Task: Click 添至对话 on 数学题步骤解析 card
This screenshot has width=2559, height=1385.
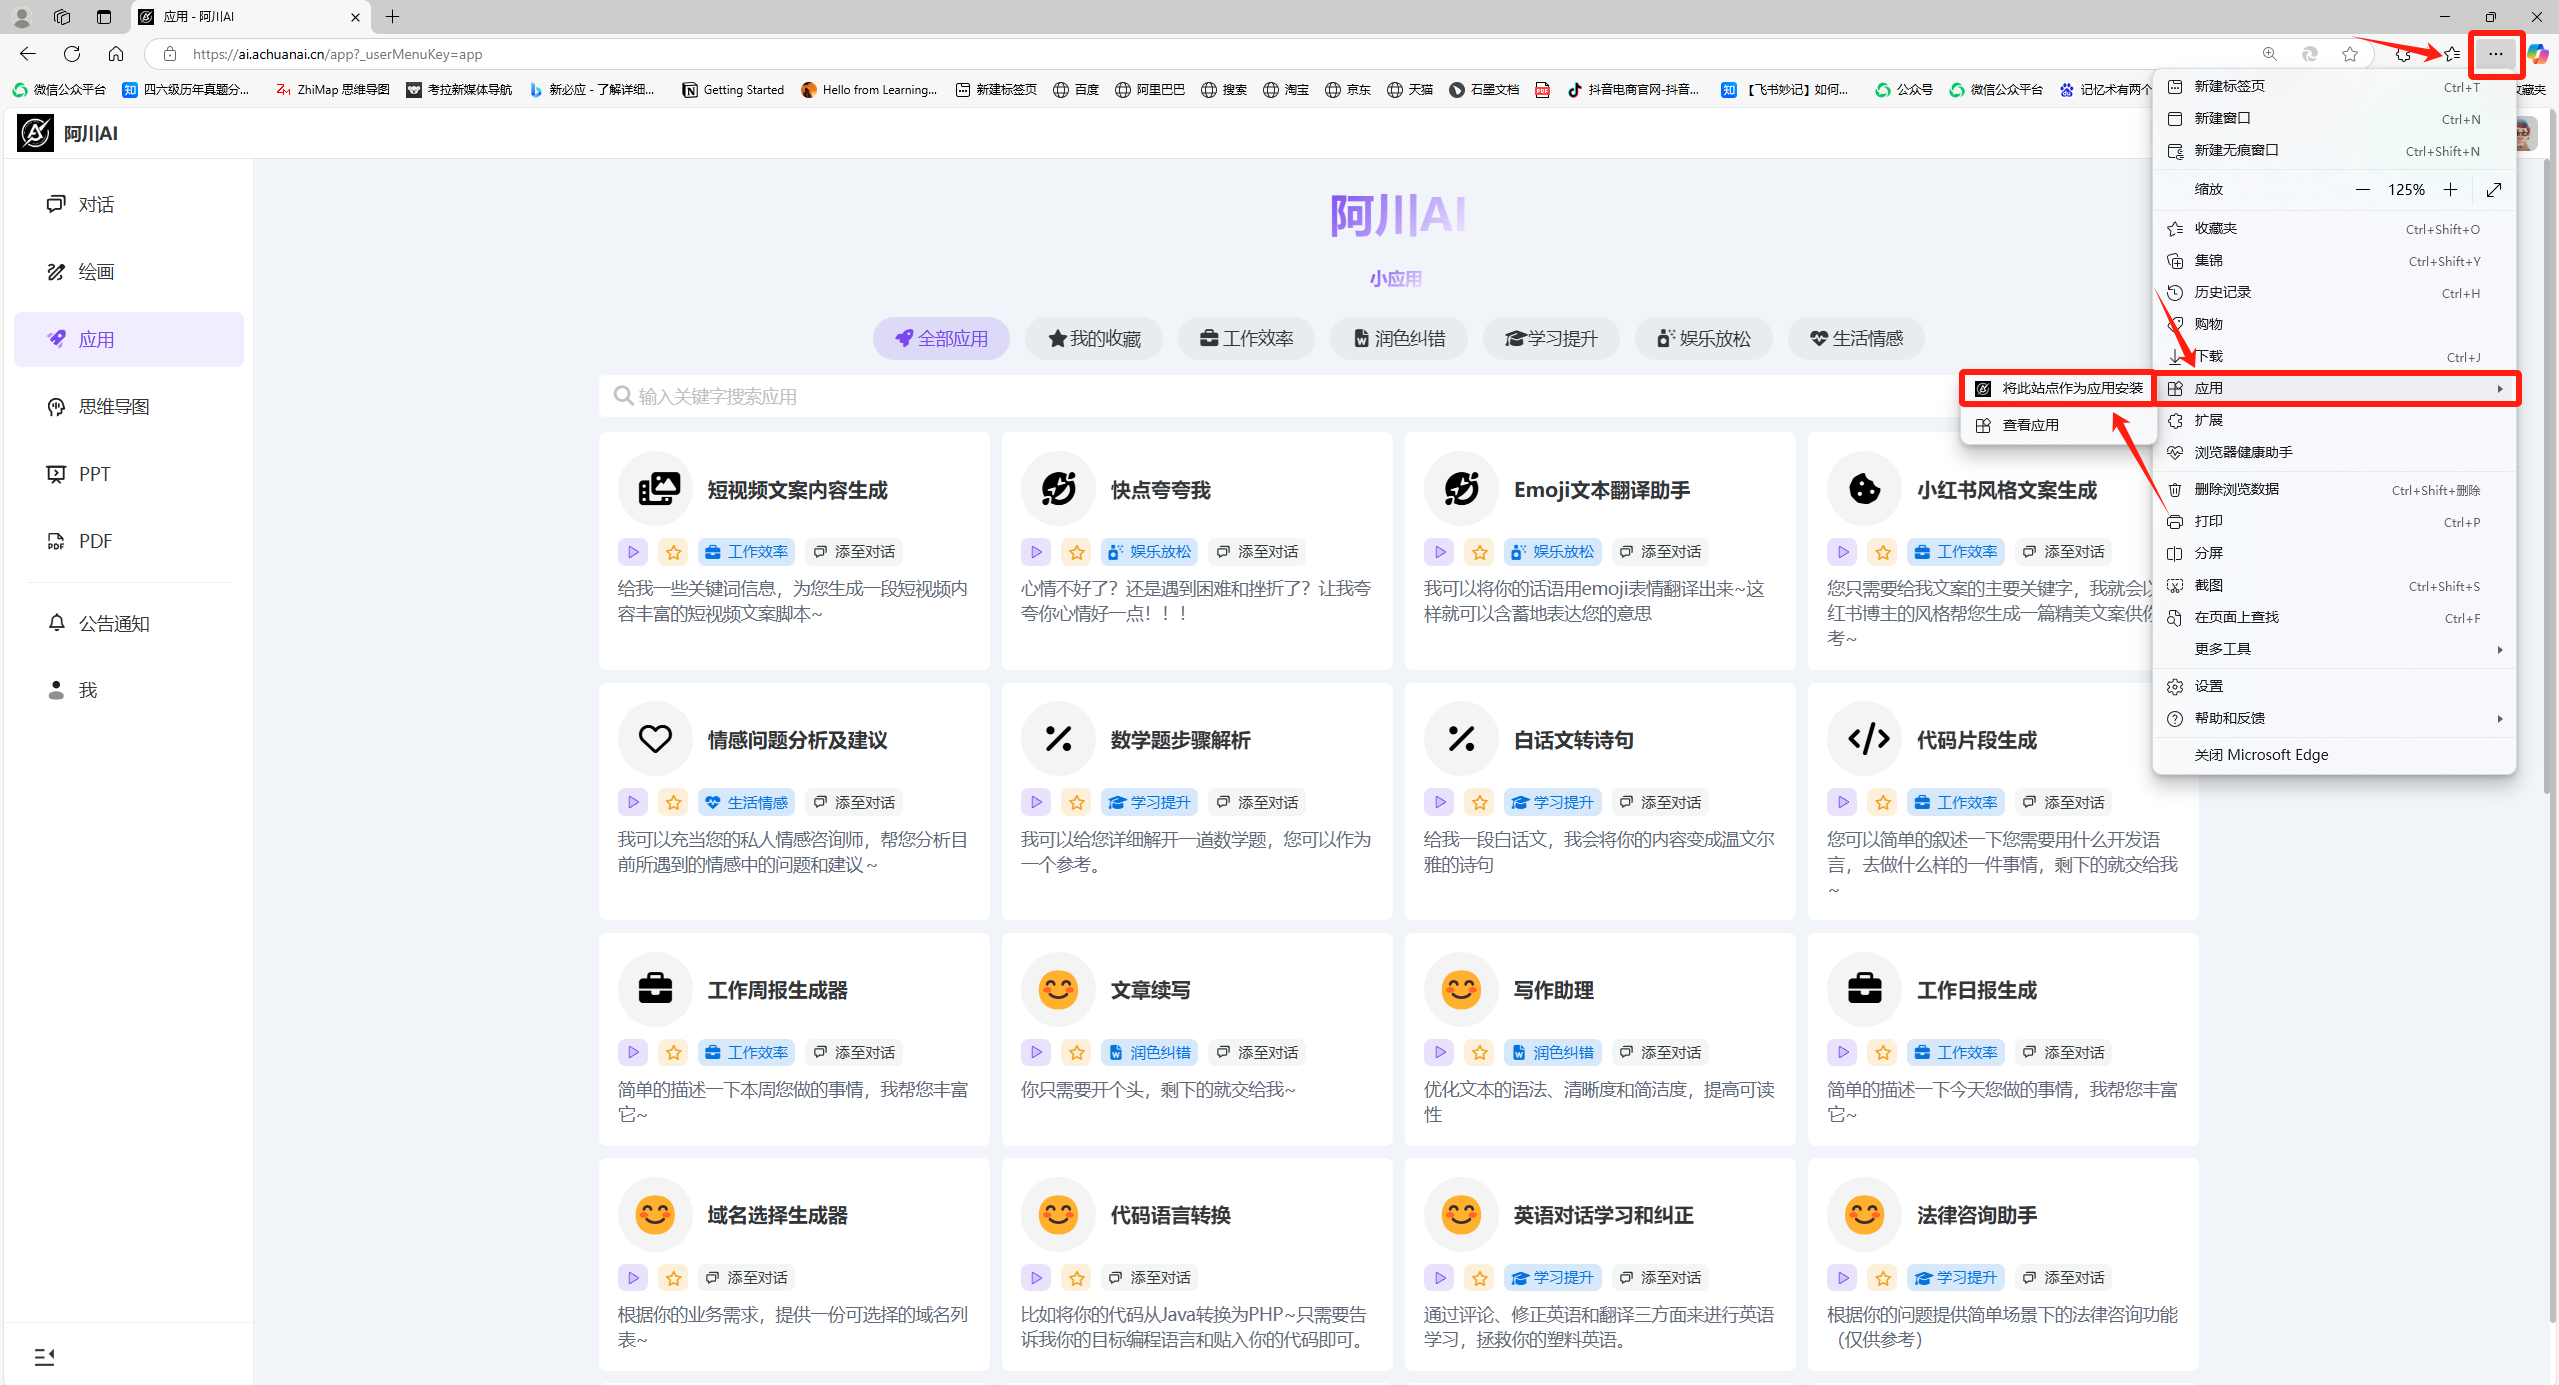Action: 1258,802
